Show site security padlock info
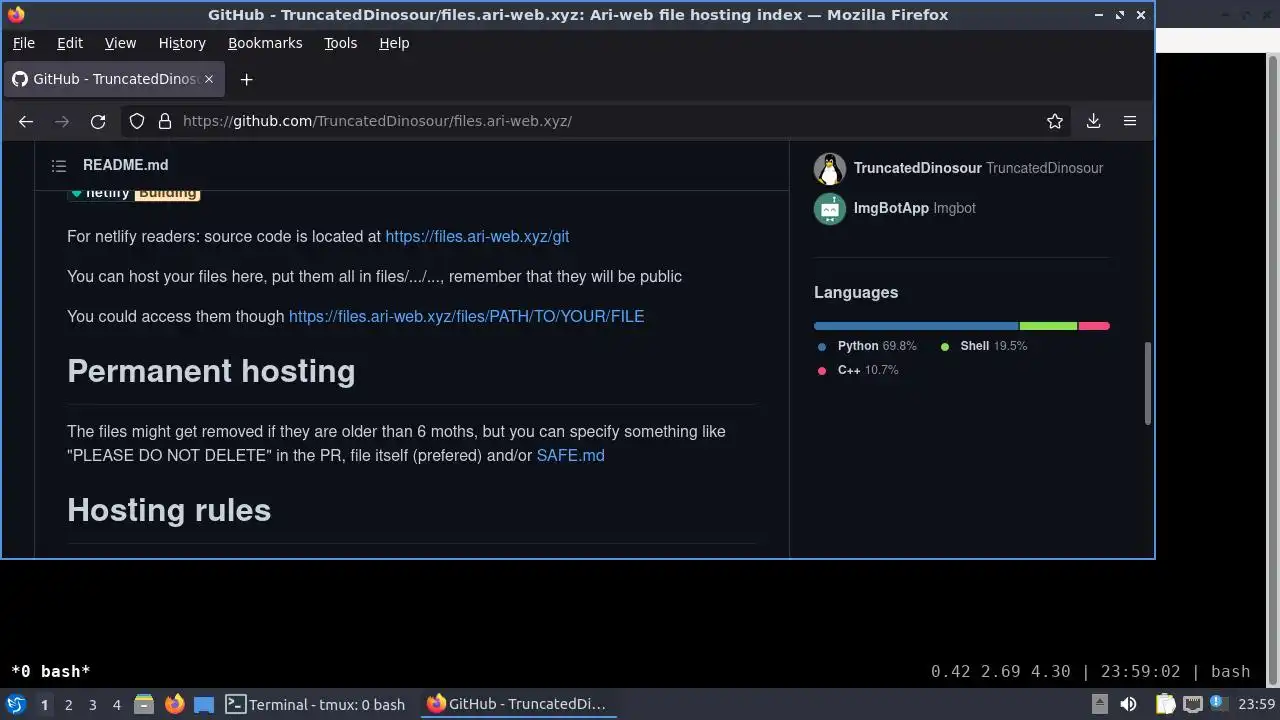 point(164,121)
